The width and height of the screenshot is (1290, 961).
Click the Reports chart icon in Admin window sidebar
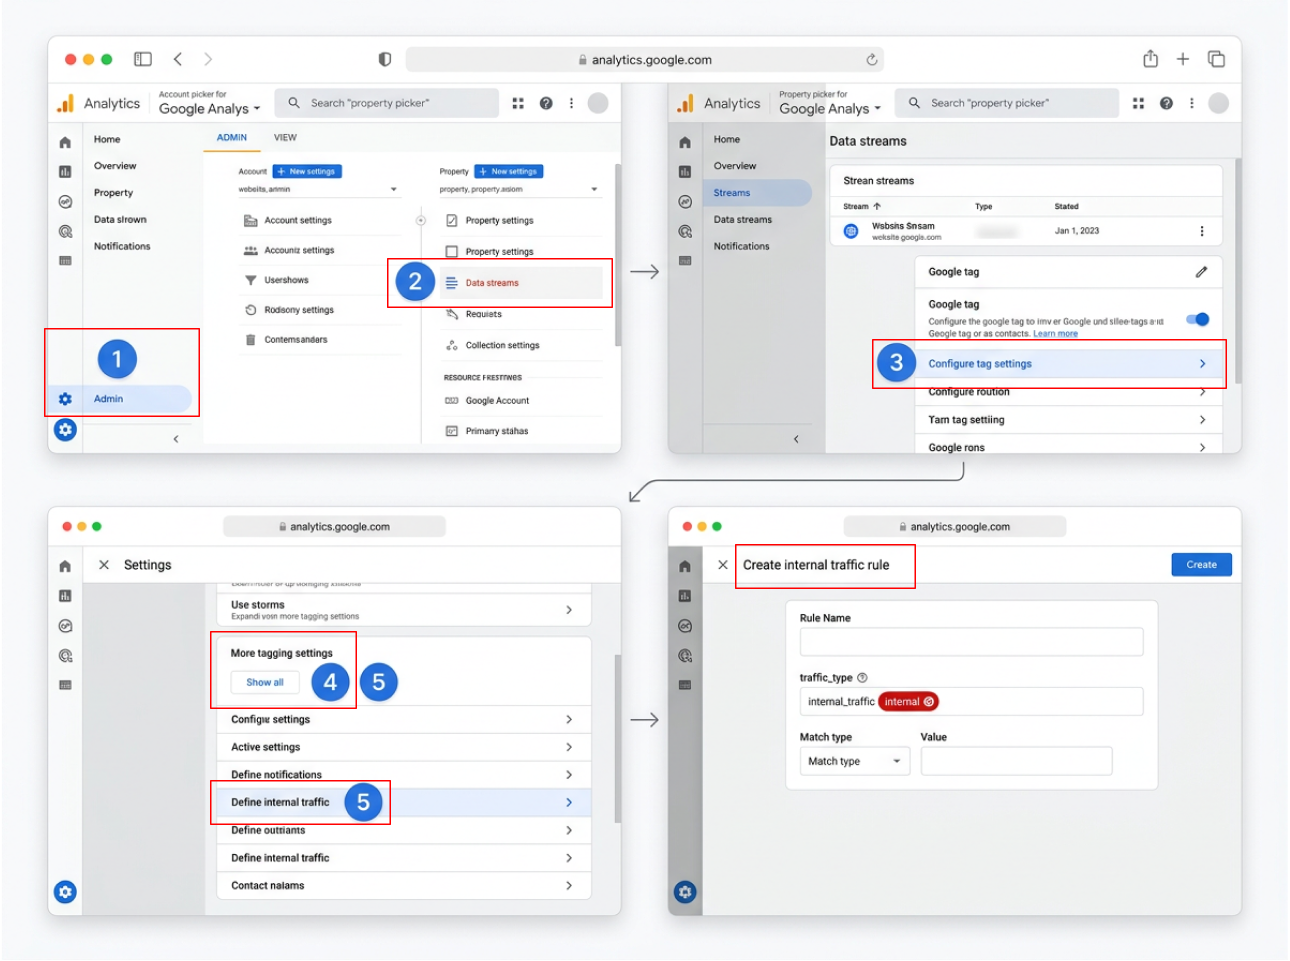point(65,172)
